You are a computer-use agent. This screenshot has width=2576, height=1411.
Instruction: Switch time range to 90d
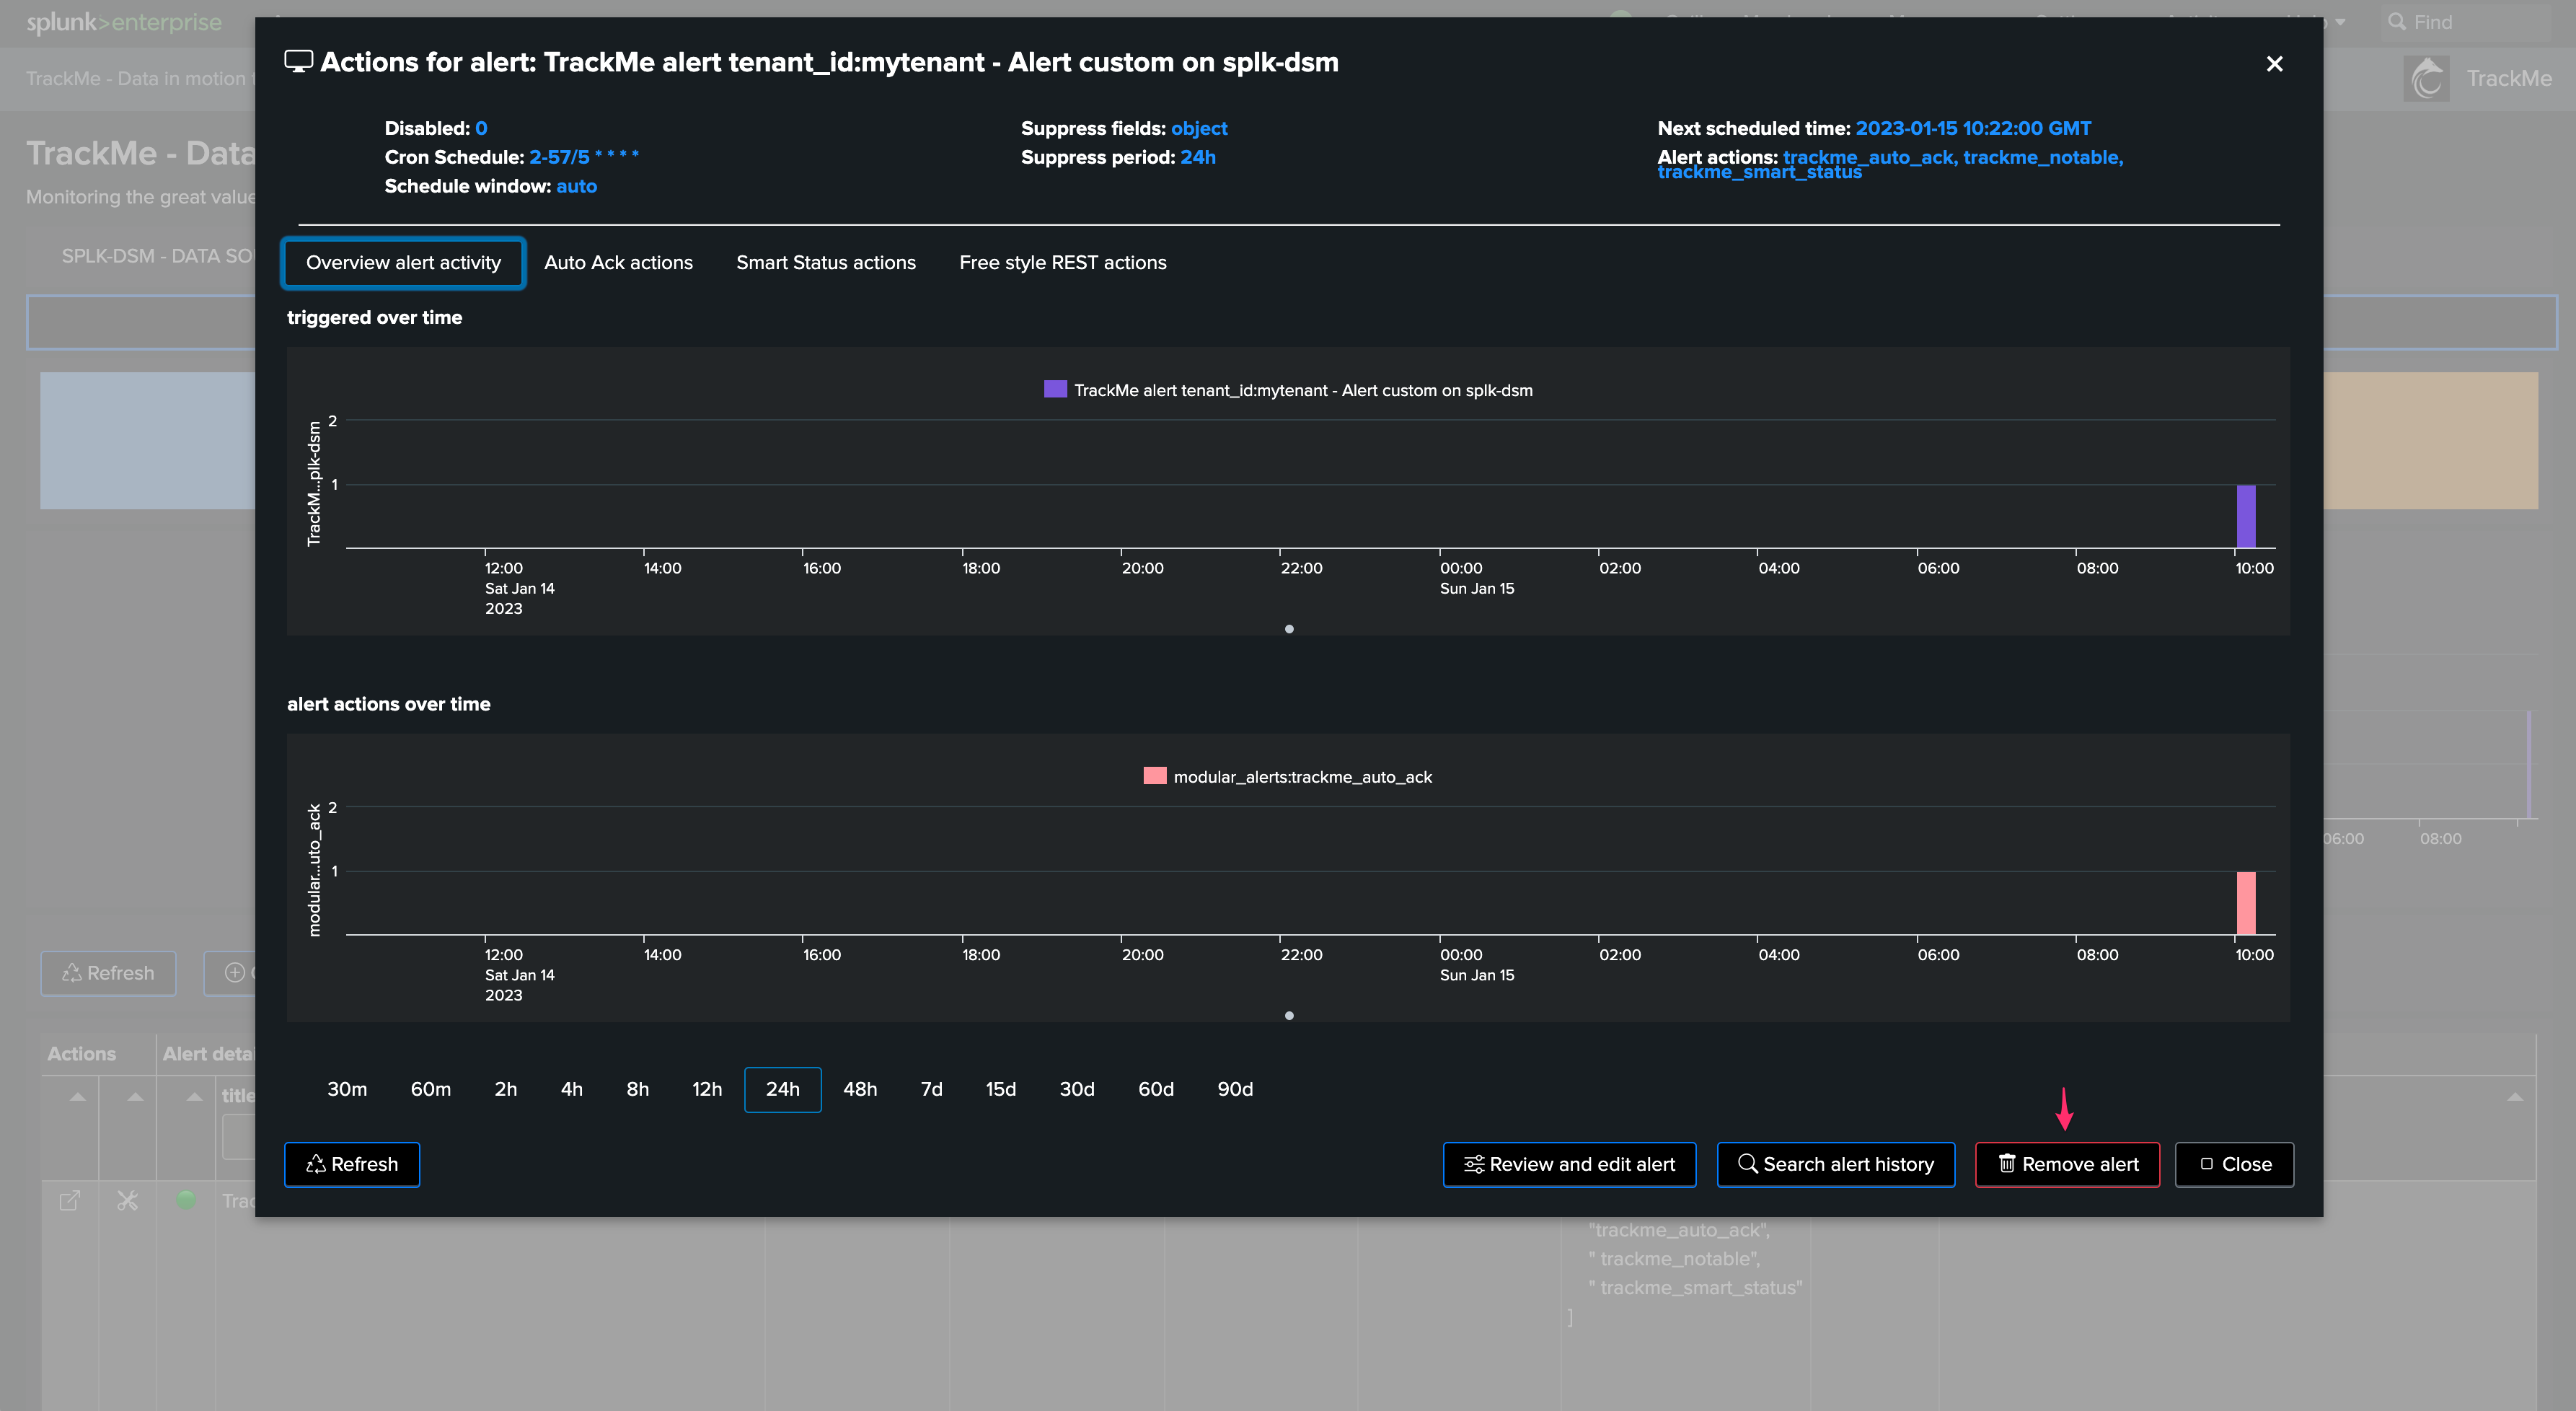tap(1234, 1089)
